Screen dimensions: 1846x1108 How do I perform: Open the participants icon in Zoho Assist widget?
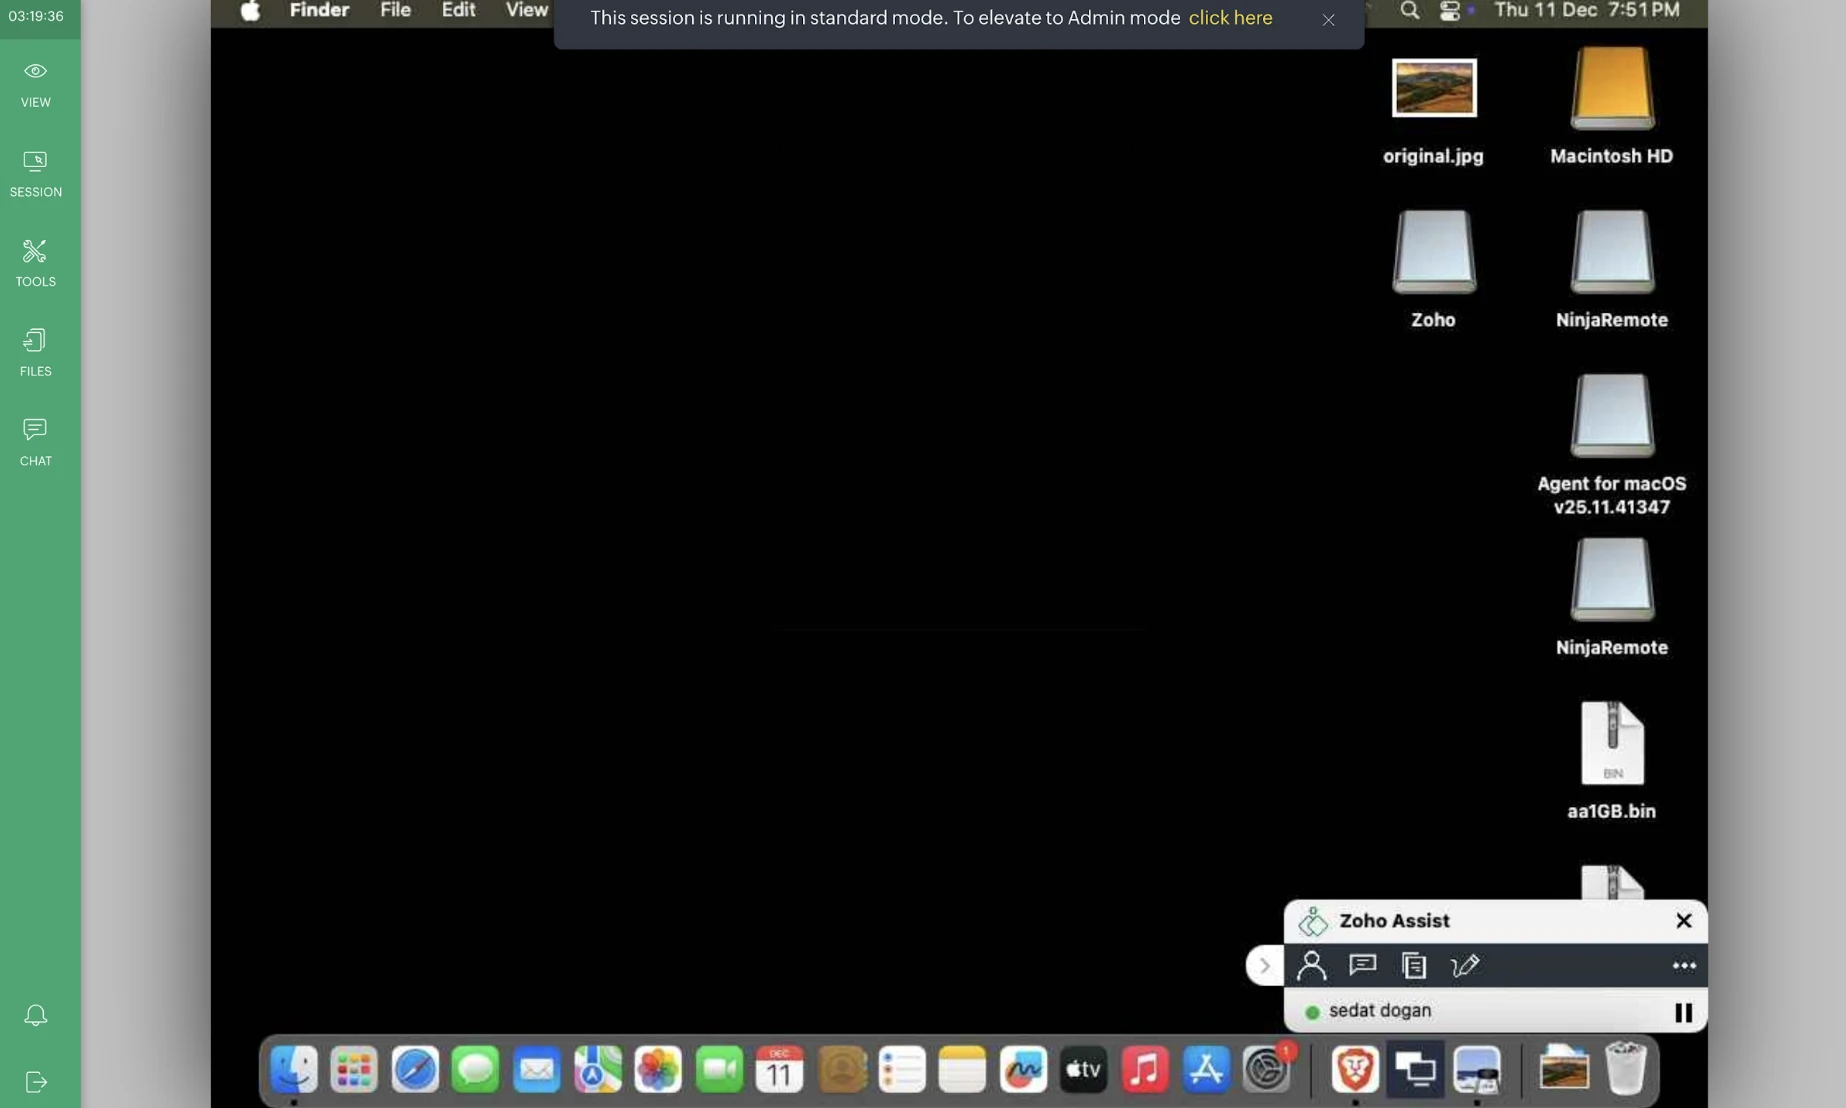1311,966
